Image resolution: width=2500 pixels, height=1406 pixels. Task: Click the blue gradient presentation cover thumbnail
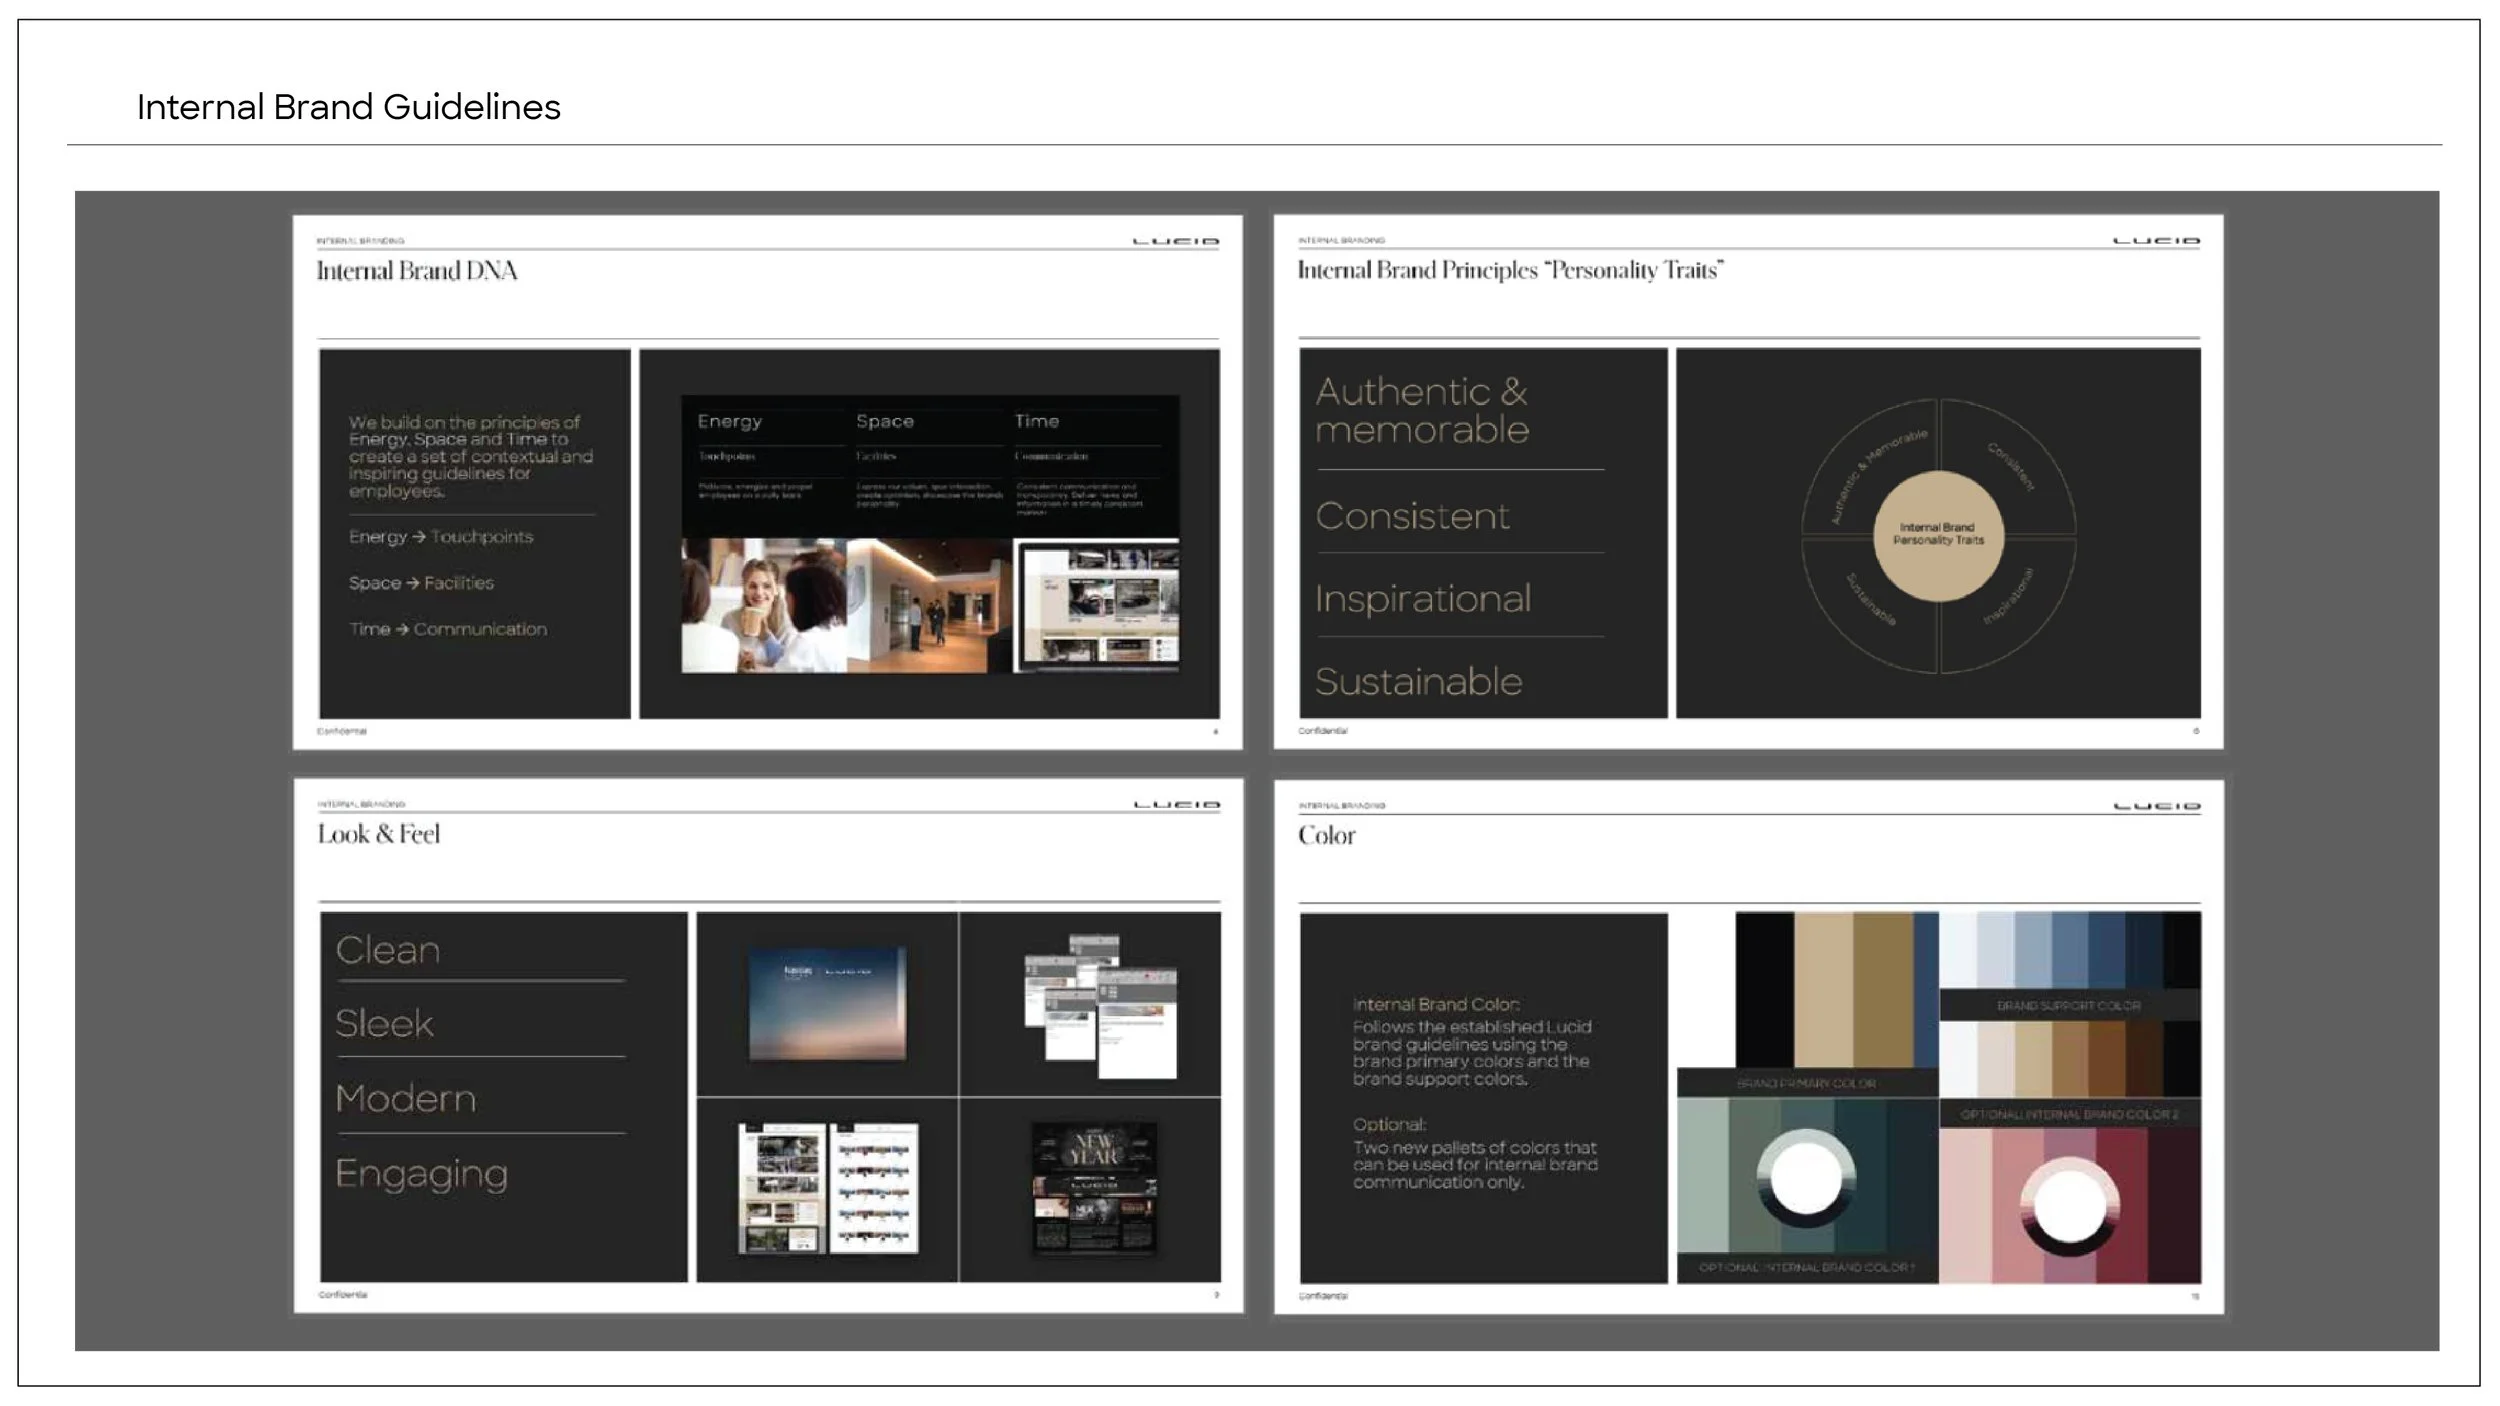point(827,1002)
